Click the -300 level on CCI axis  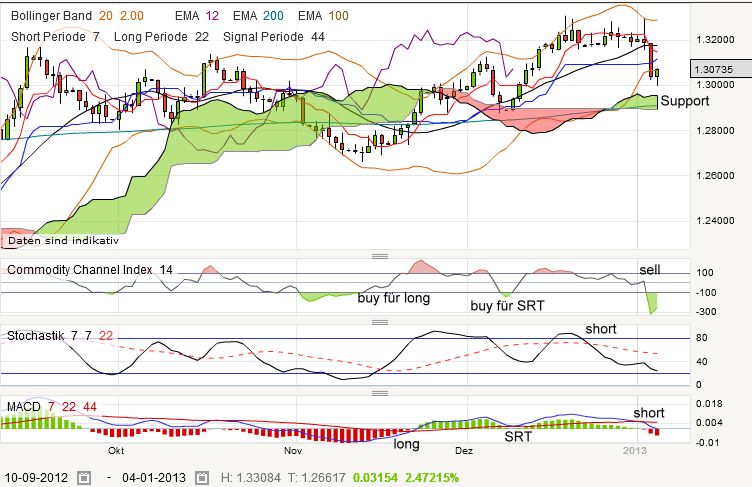pos(705,311)
